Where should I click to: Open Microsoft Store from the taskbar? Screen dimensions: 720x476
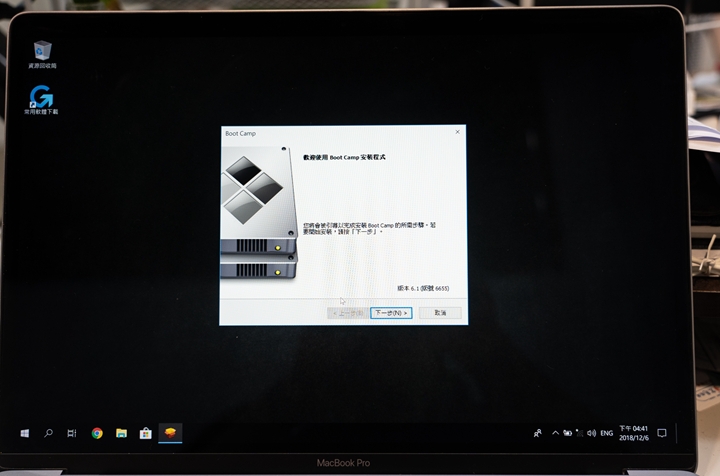click(146, 433)
